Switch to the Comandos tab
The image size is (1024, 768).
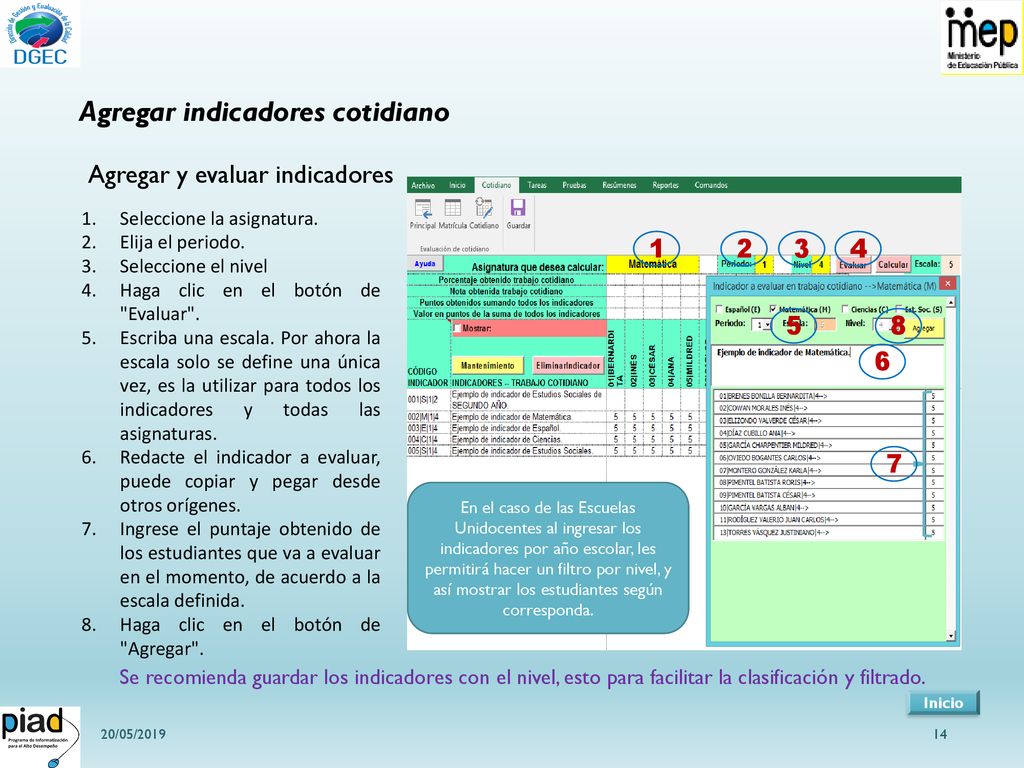711,185
